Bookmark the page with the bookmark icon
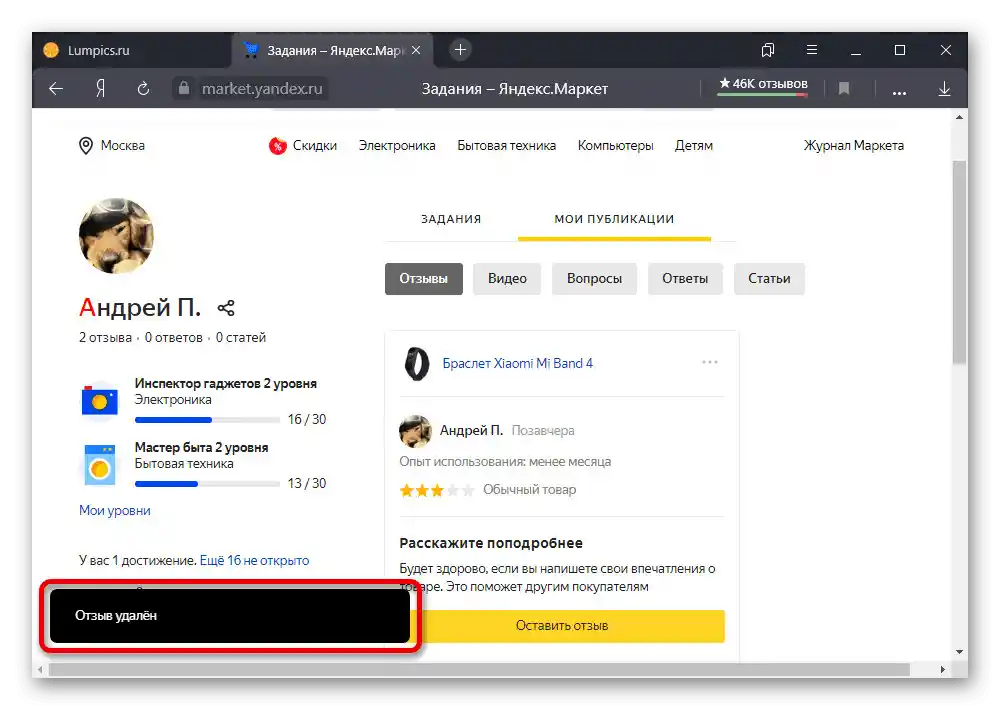This screenshot has width=1000, height=710. click(x=844, y=89)
